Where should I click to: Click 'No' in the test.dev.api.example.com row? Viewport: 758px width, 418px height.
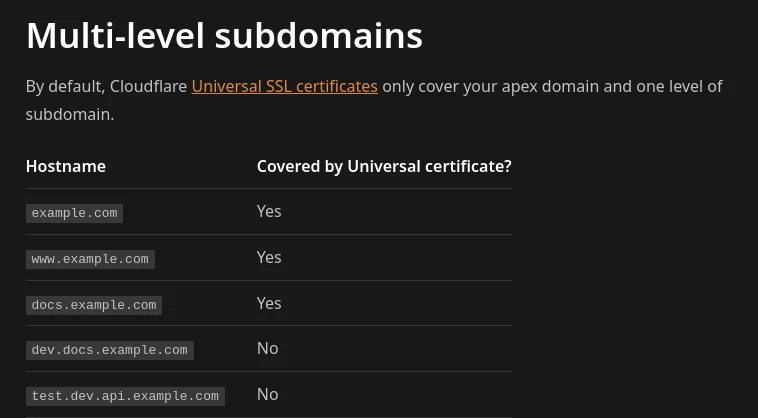tap(267, 394)
